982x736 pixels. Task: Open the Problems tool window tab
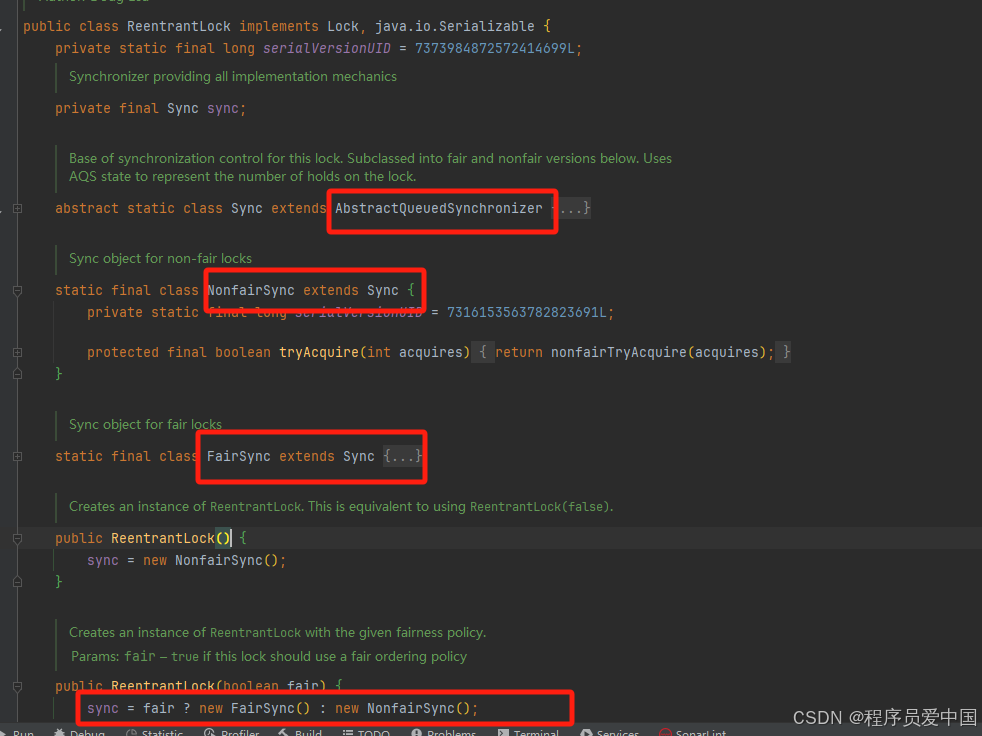point(443,732)
